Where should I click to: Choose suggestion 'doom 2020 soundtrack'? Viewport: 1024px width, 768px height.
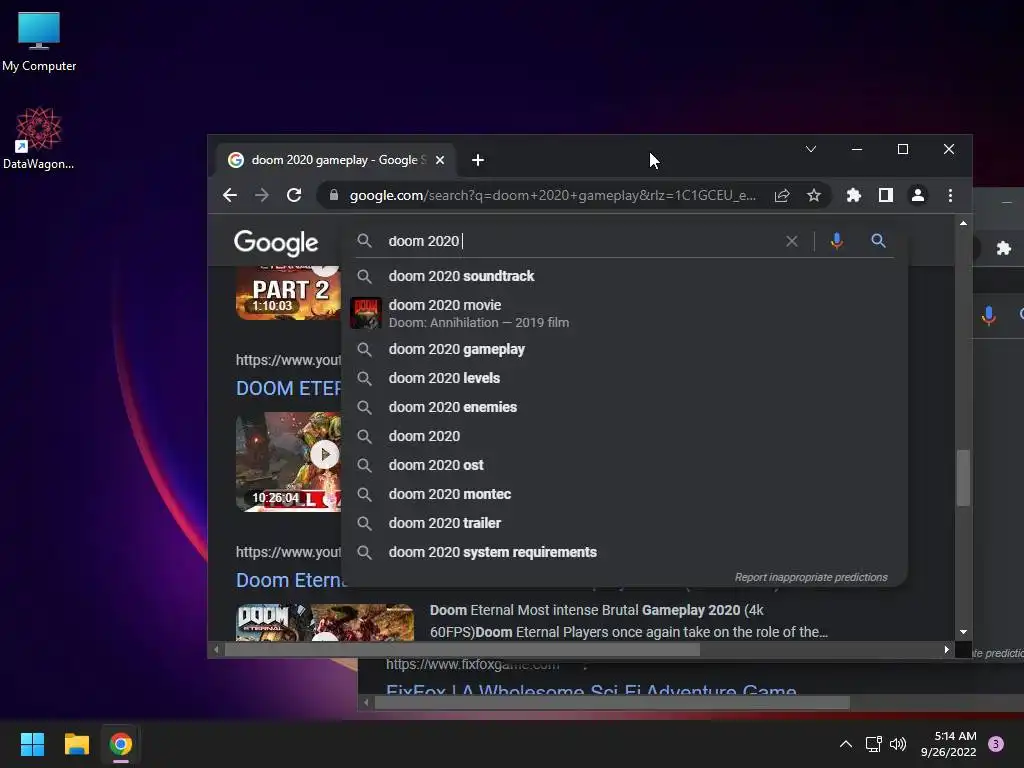(x=624, y=276)
